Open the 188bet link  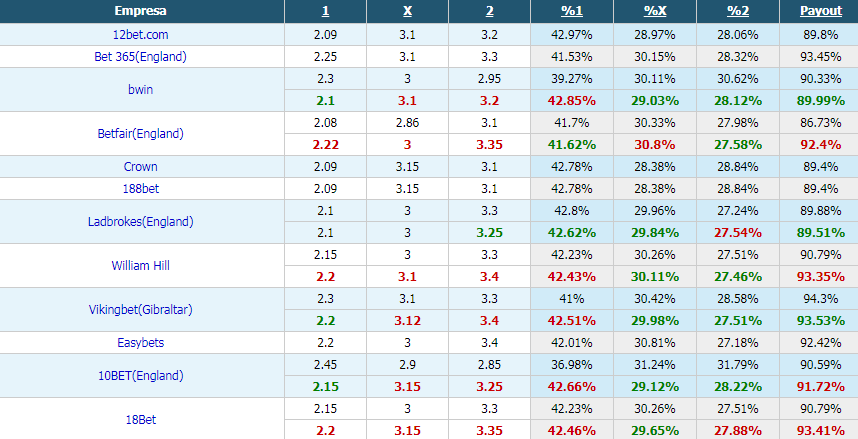click(x=141, y=189)
